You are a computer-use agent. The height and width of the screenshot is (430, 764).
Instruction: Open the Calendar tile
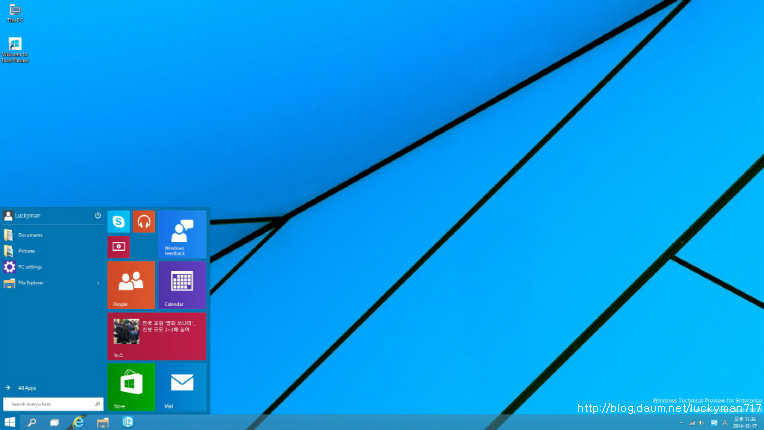[182, 285]
